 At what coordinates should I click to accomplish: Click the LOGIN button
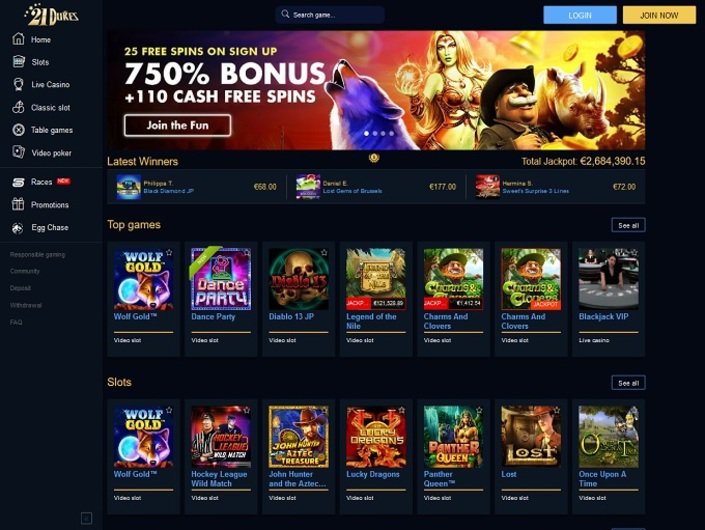(580, 15)
